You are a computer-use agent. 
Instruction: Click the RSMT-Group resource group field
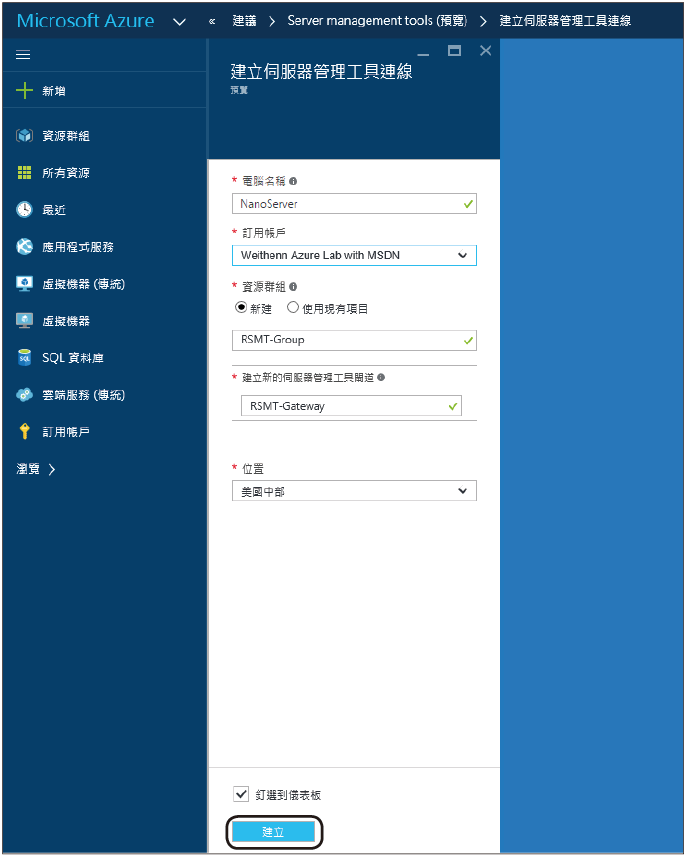point(354,340)
